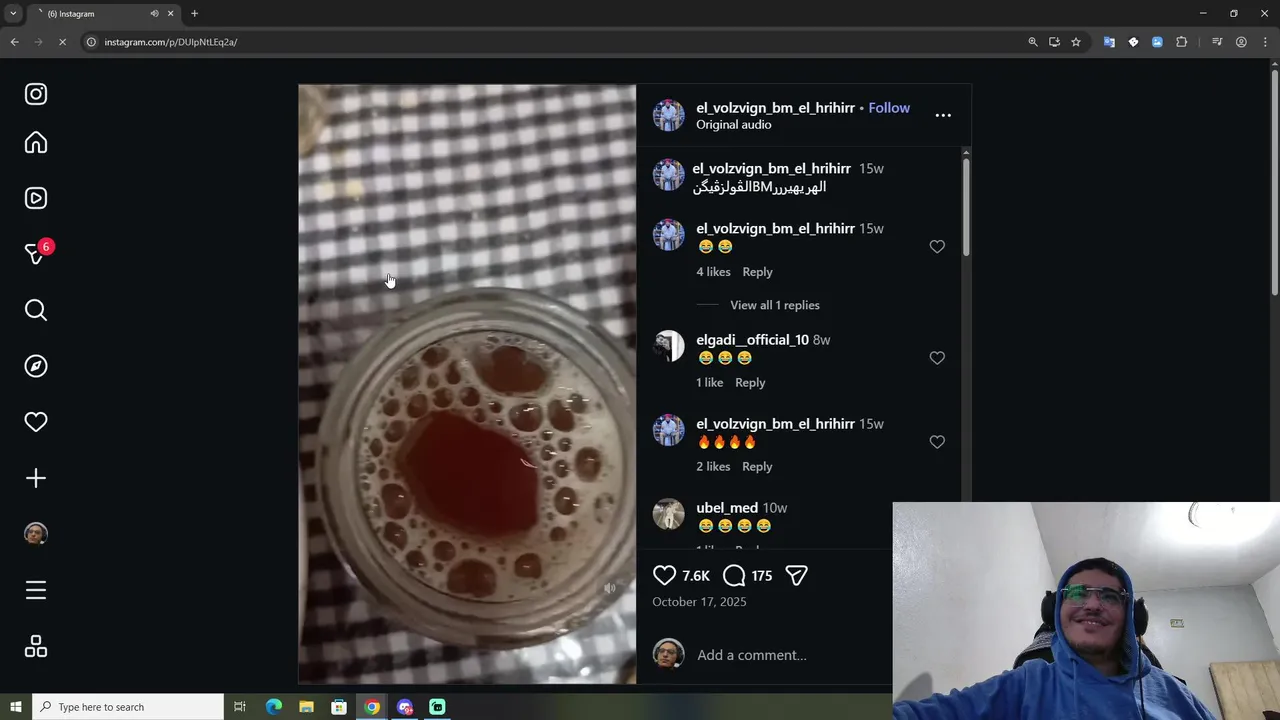Open the Notifications heart in the sidebar
The width and height of the screenshot is (1280, 720).
(x=36, y=422)
